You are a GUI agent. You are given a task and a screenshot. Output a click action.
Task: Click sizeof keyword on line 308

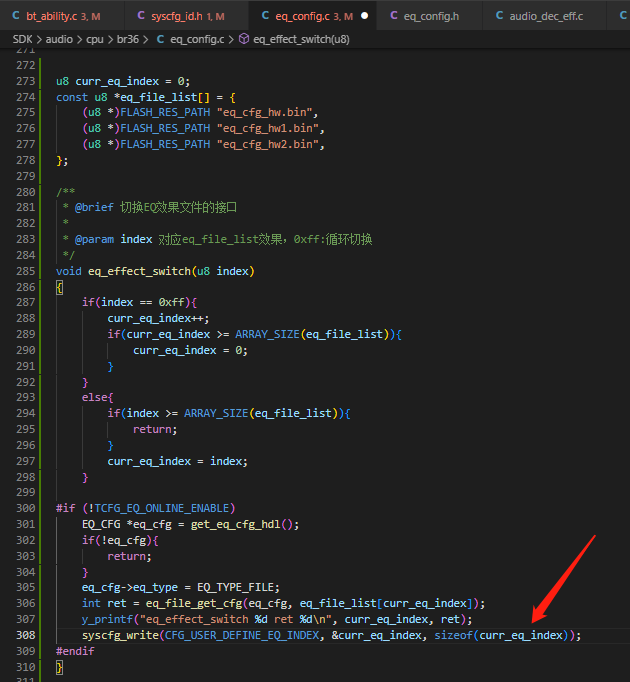click(453, 635)
